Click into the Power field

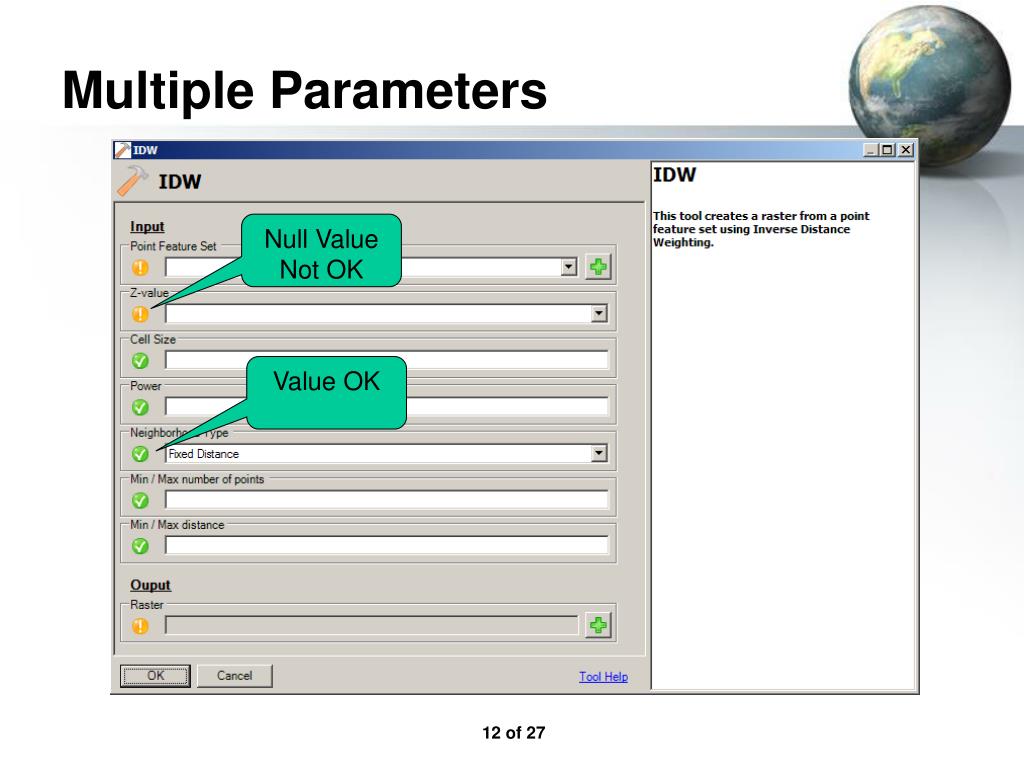point(387,407)
